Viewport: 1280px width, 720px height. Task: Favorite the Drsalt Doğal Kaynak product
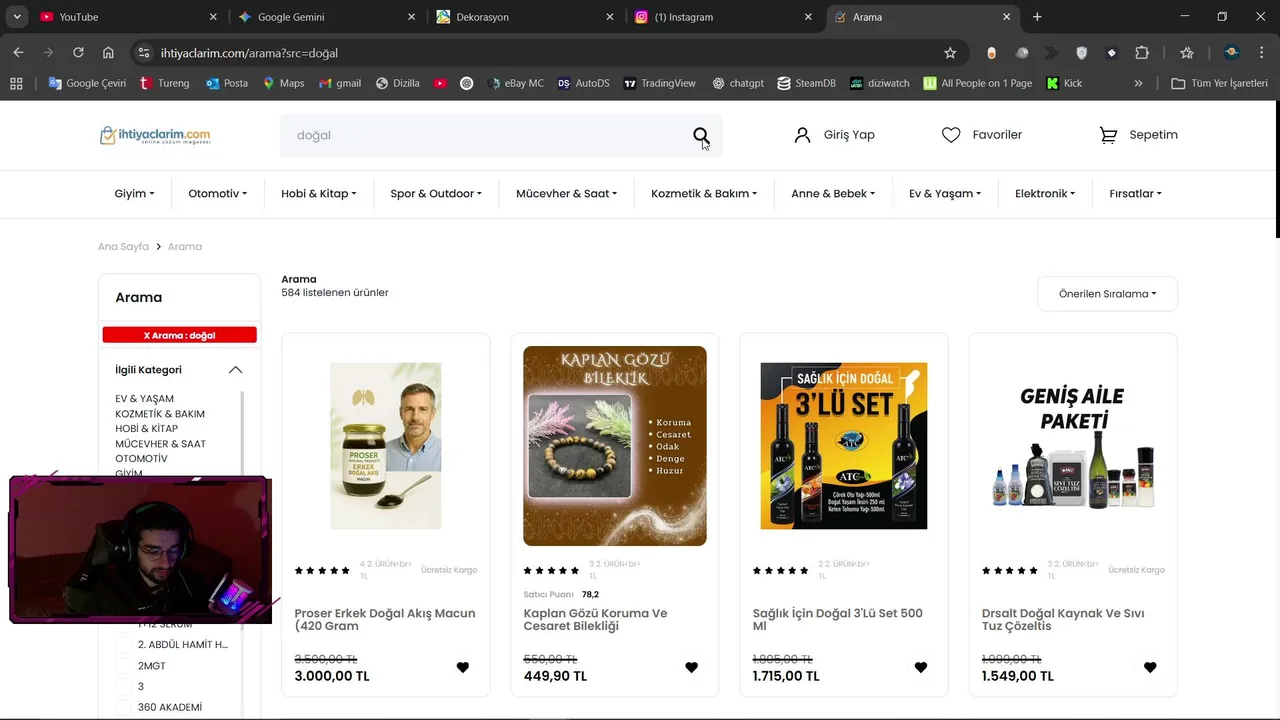1150,667
